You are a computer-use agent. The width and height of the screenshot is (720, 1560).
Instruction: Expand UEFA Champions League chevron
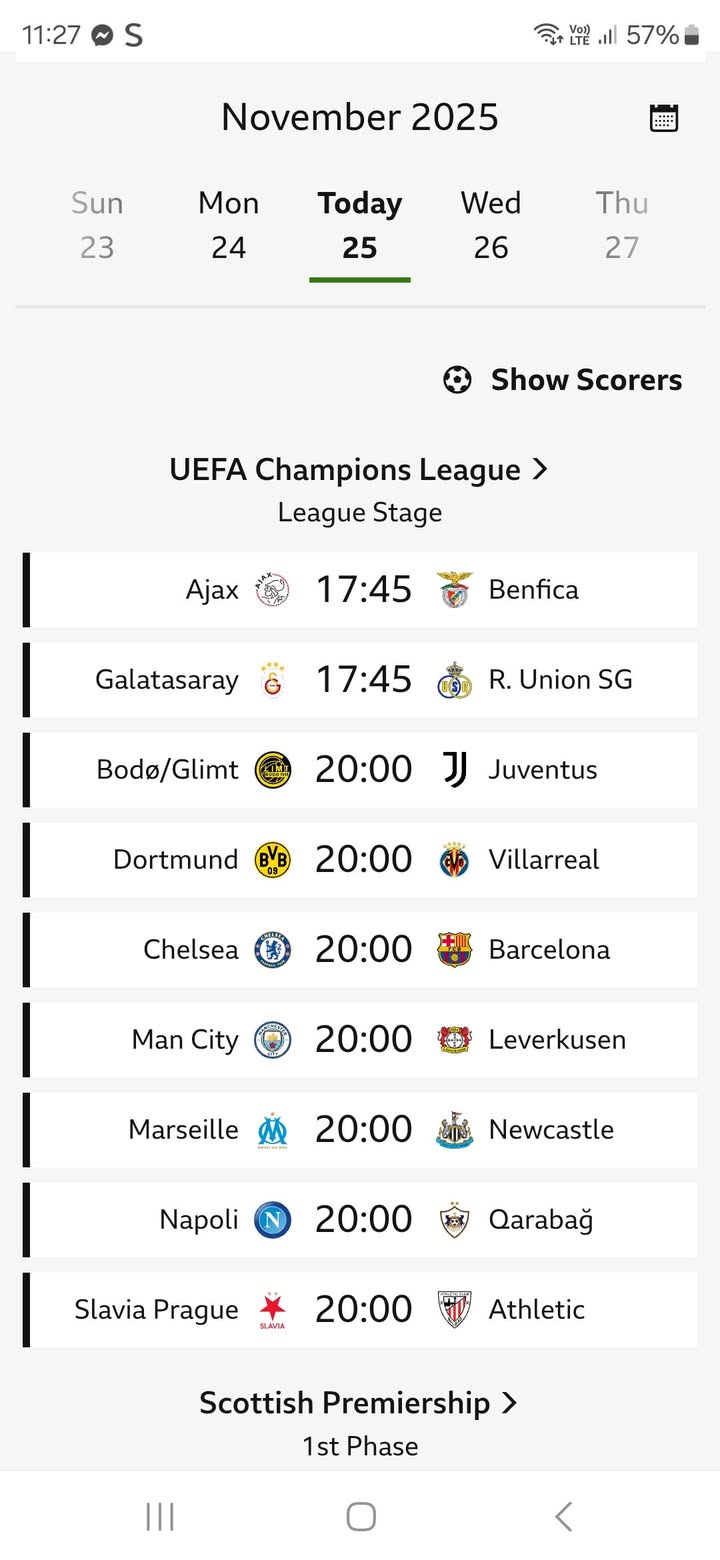(541, 469)
